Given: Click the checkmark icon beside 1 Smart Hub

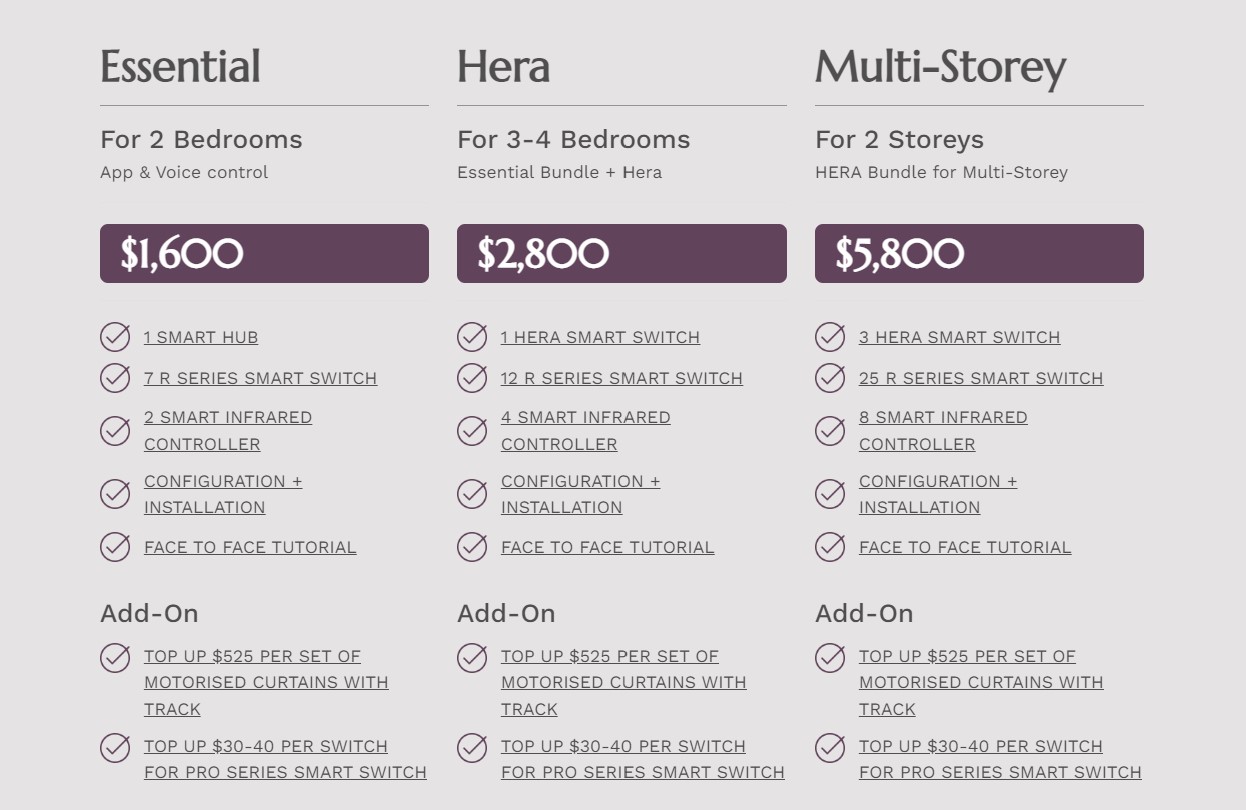Looking at the screenshot, I should pos(115,337).
